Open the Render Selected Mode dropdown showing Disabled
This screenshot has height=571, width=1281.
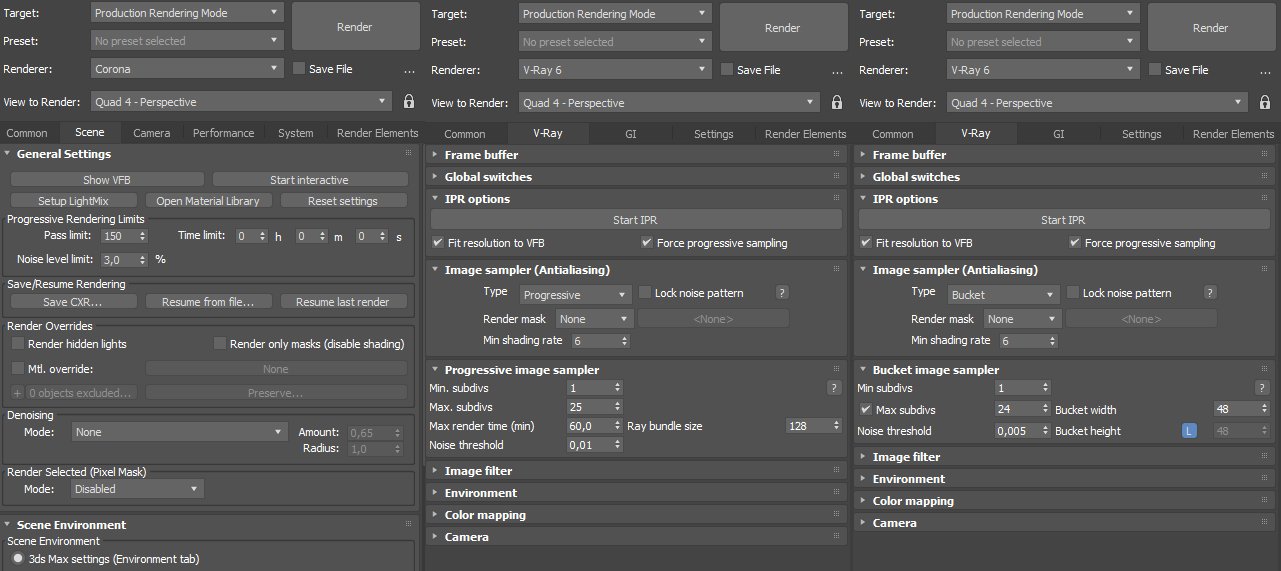point(137,489)
